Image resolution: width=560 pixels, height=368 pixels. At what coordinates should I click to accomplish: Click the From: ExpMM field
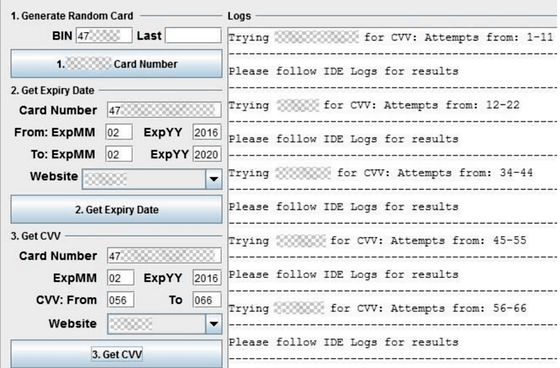pos(119,132)
